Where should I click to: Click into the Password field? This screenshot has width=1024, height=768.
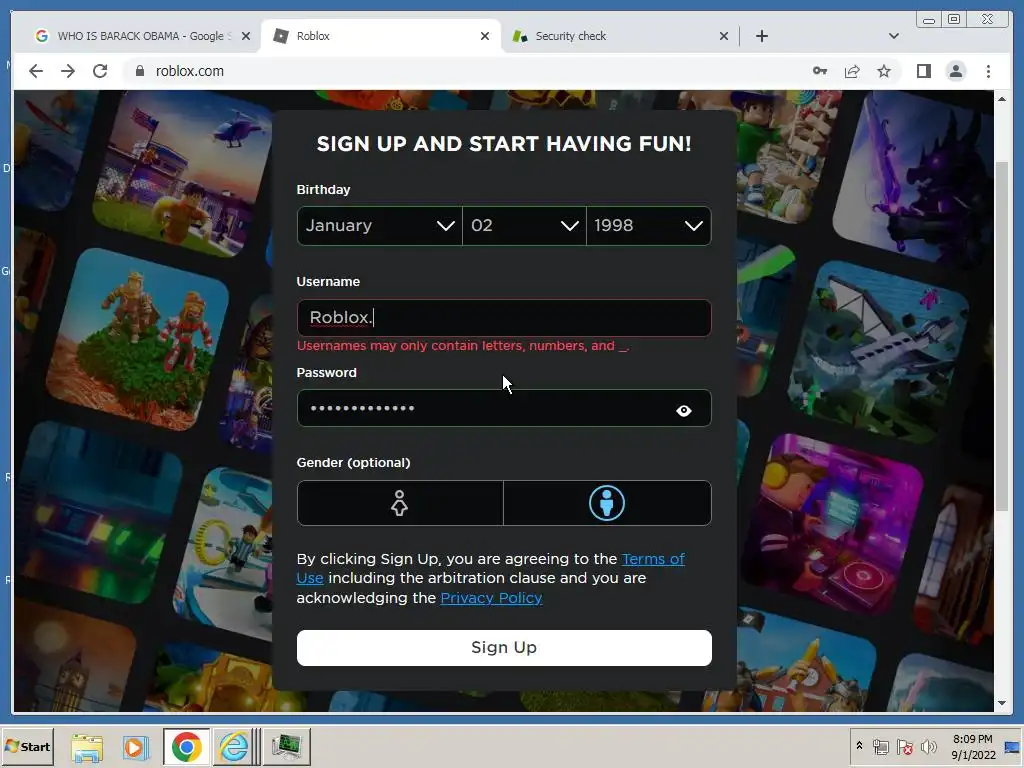click(504, 408)
